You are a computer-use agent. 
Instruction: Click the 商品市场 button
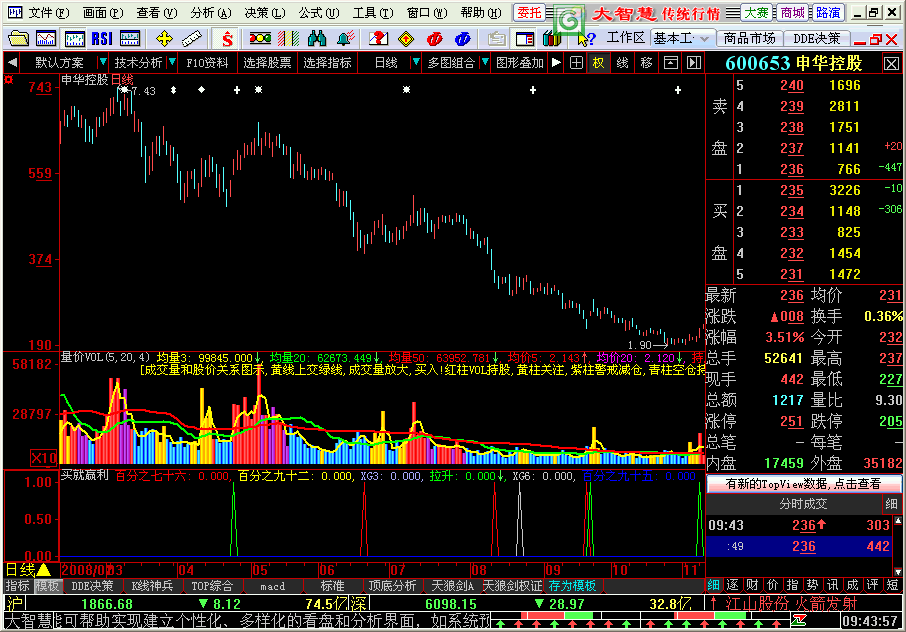749,39
